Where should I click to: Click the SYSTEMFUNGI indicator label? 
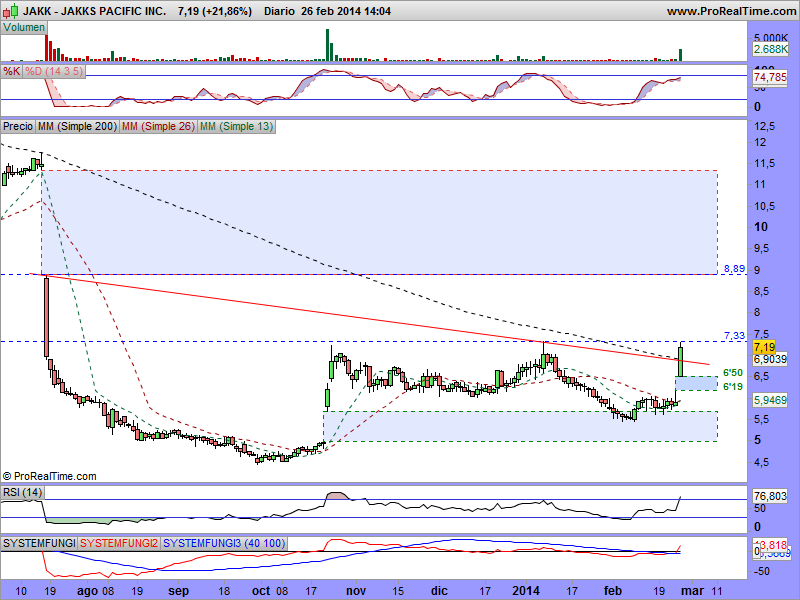[x=39, y=543]
